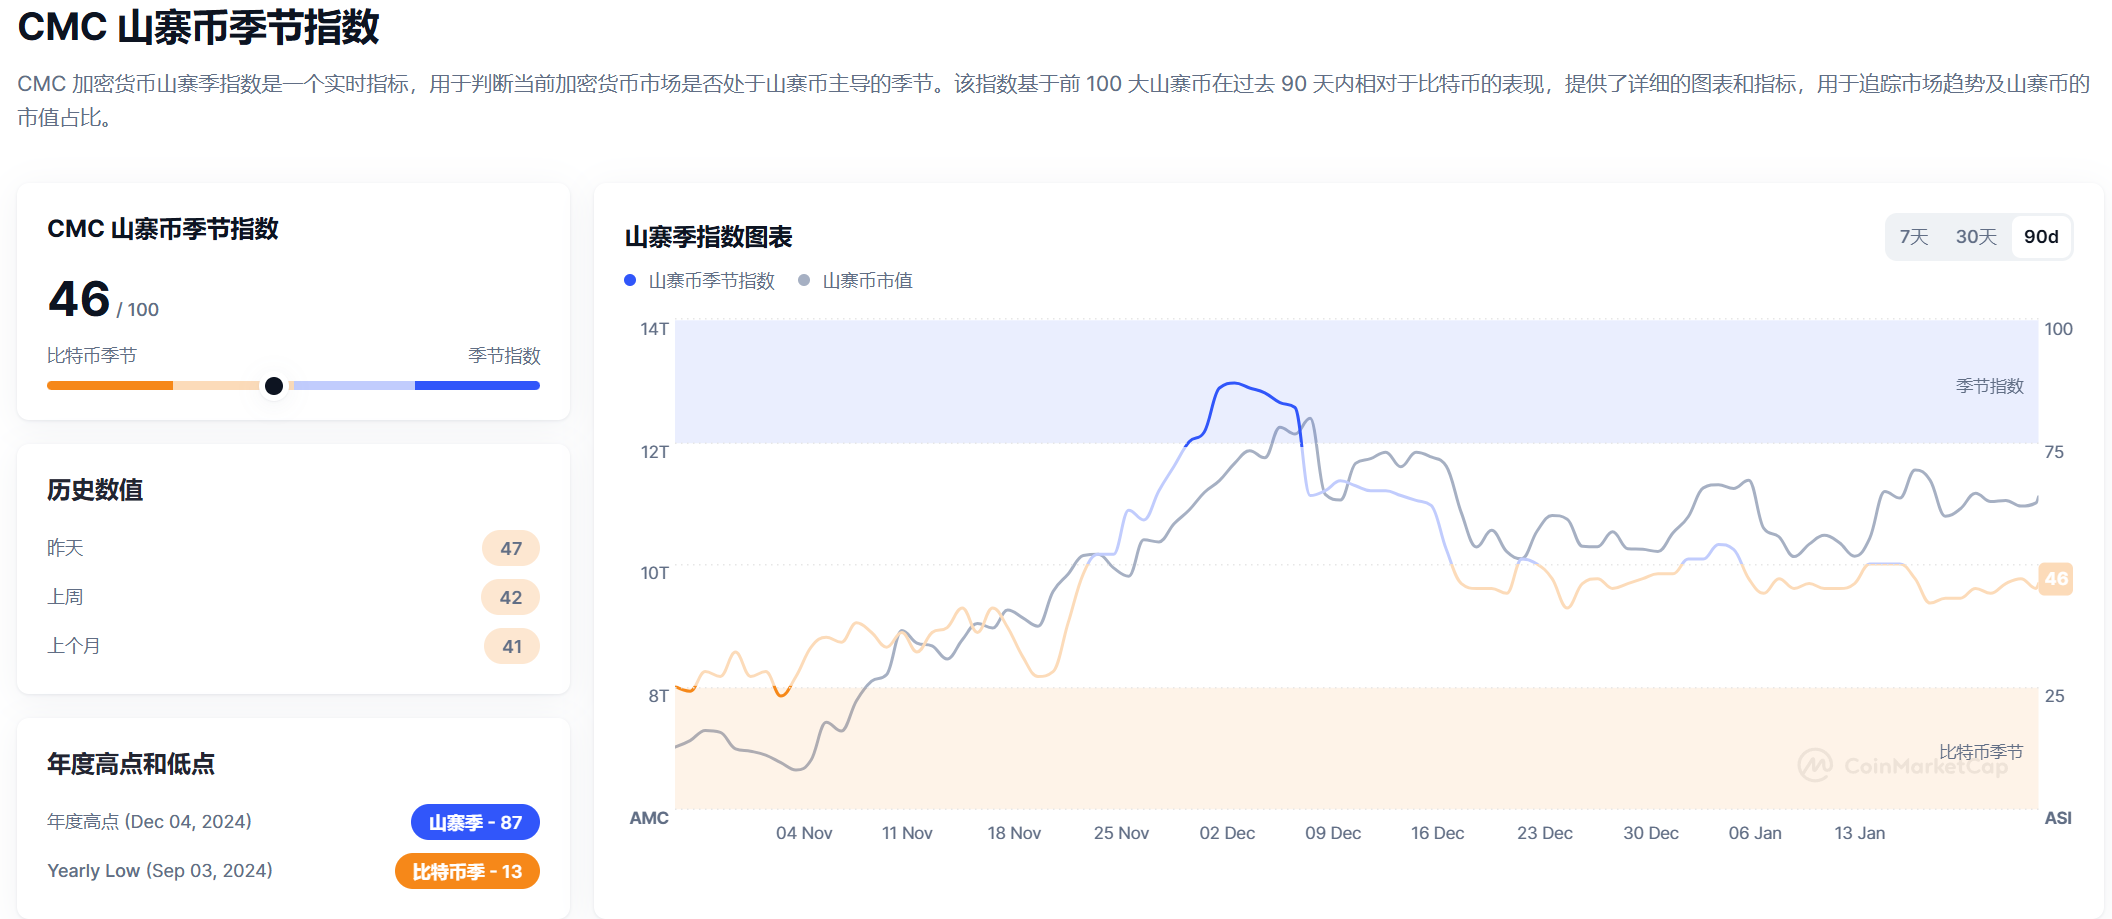Click the blue dot icon beside 山寨币季节指数 legend

point(631,281)
